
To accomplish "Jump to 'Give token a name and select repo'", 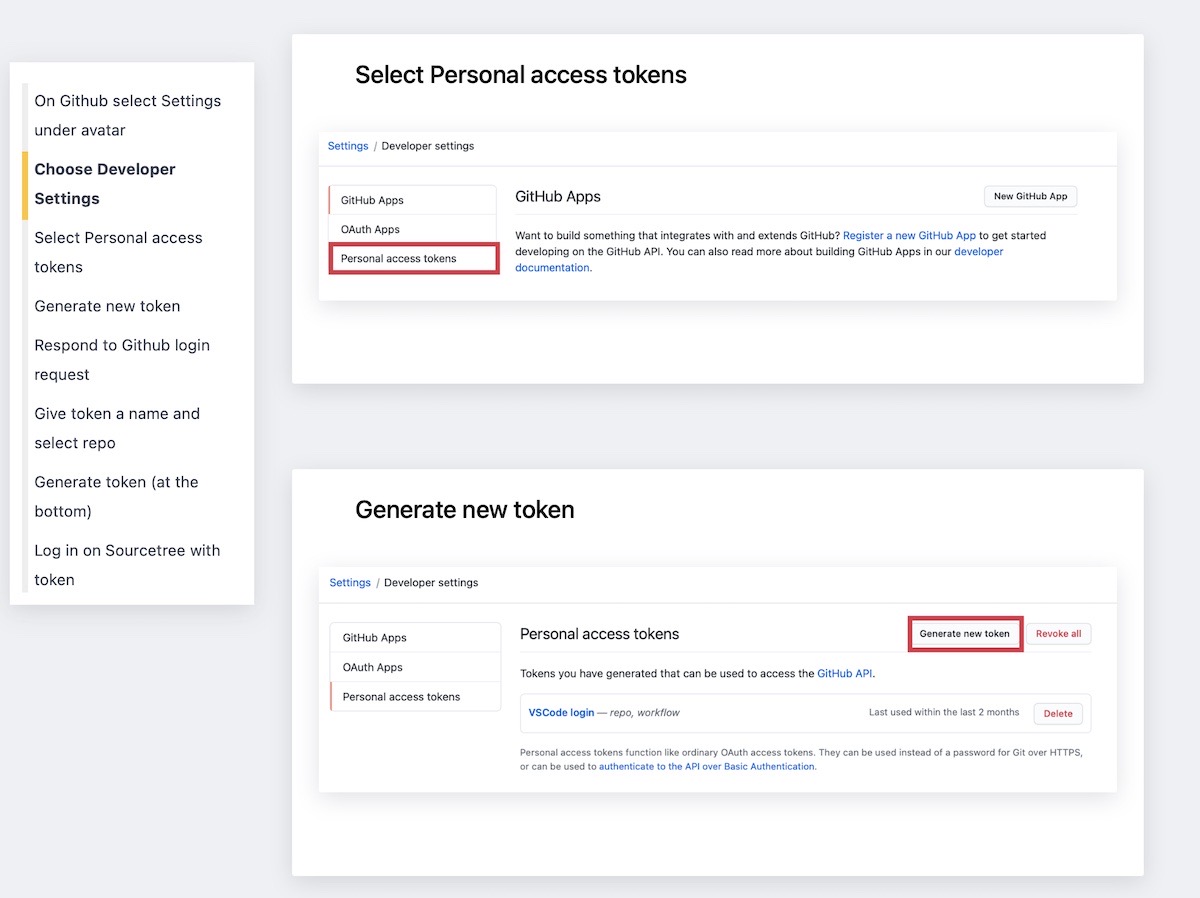I will [117, 428].
